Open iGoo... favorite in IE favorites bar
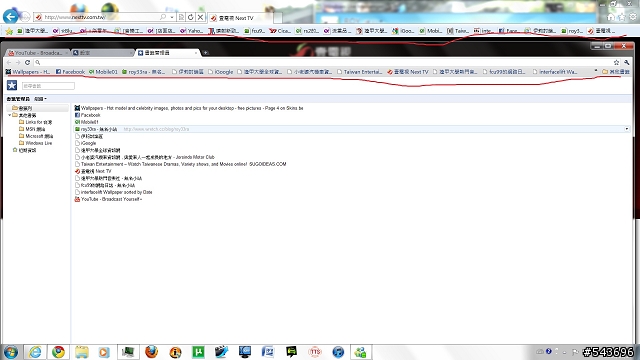The height and width of the screenshot is (360, 640). 403,31
